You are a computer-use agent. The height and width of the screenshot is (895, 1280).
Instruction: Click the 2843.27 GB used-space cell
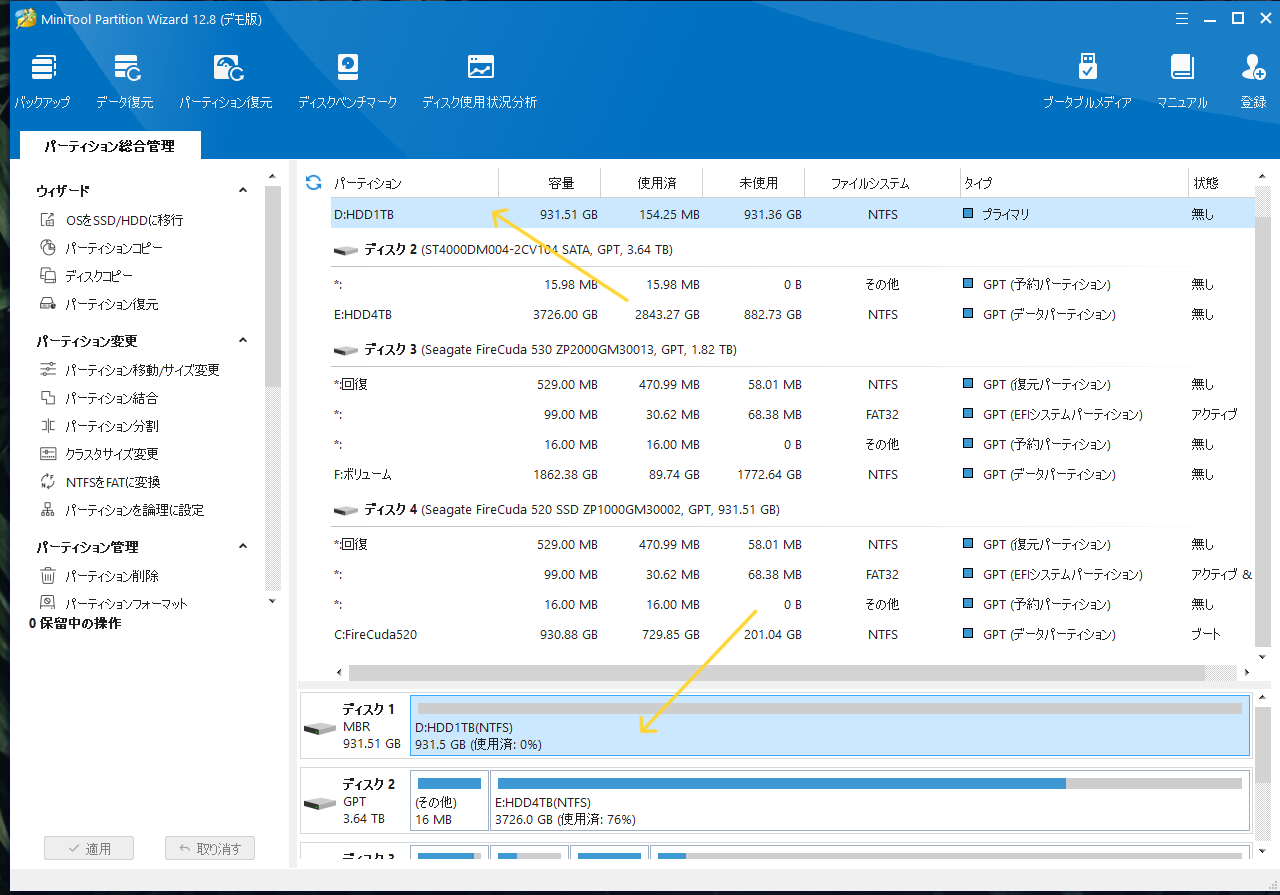667,314
